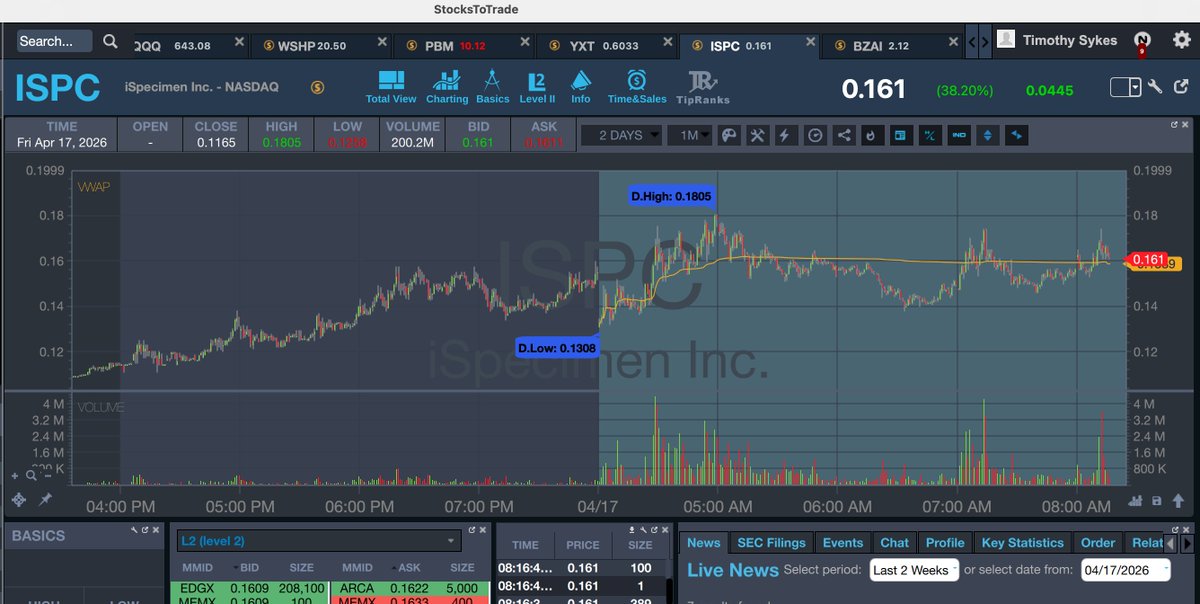The image size is (1200, 604).
Task: Open the Charting view icon
Action: pos(447,86)
